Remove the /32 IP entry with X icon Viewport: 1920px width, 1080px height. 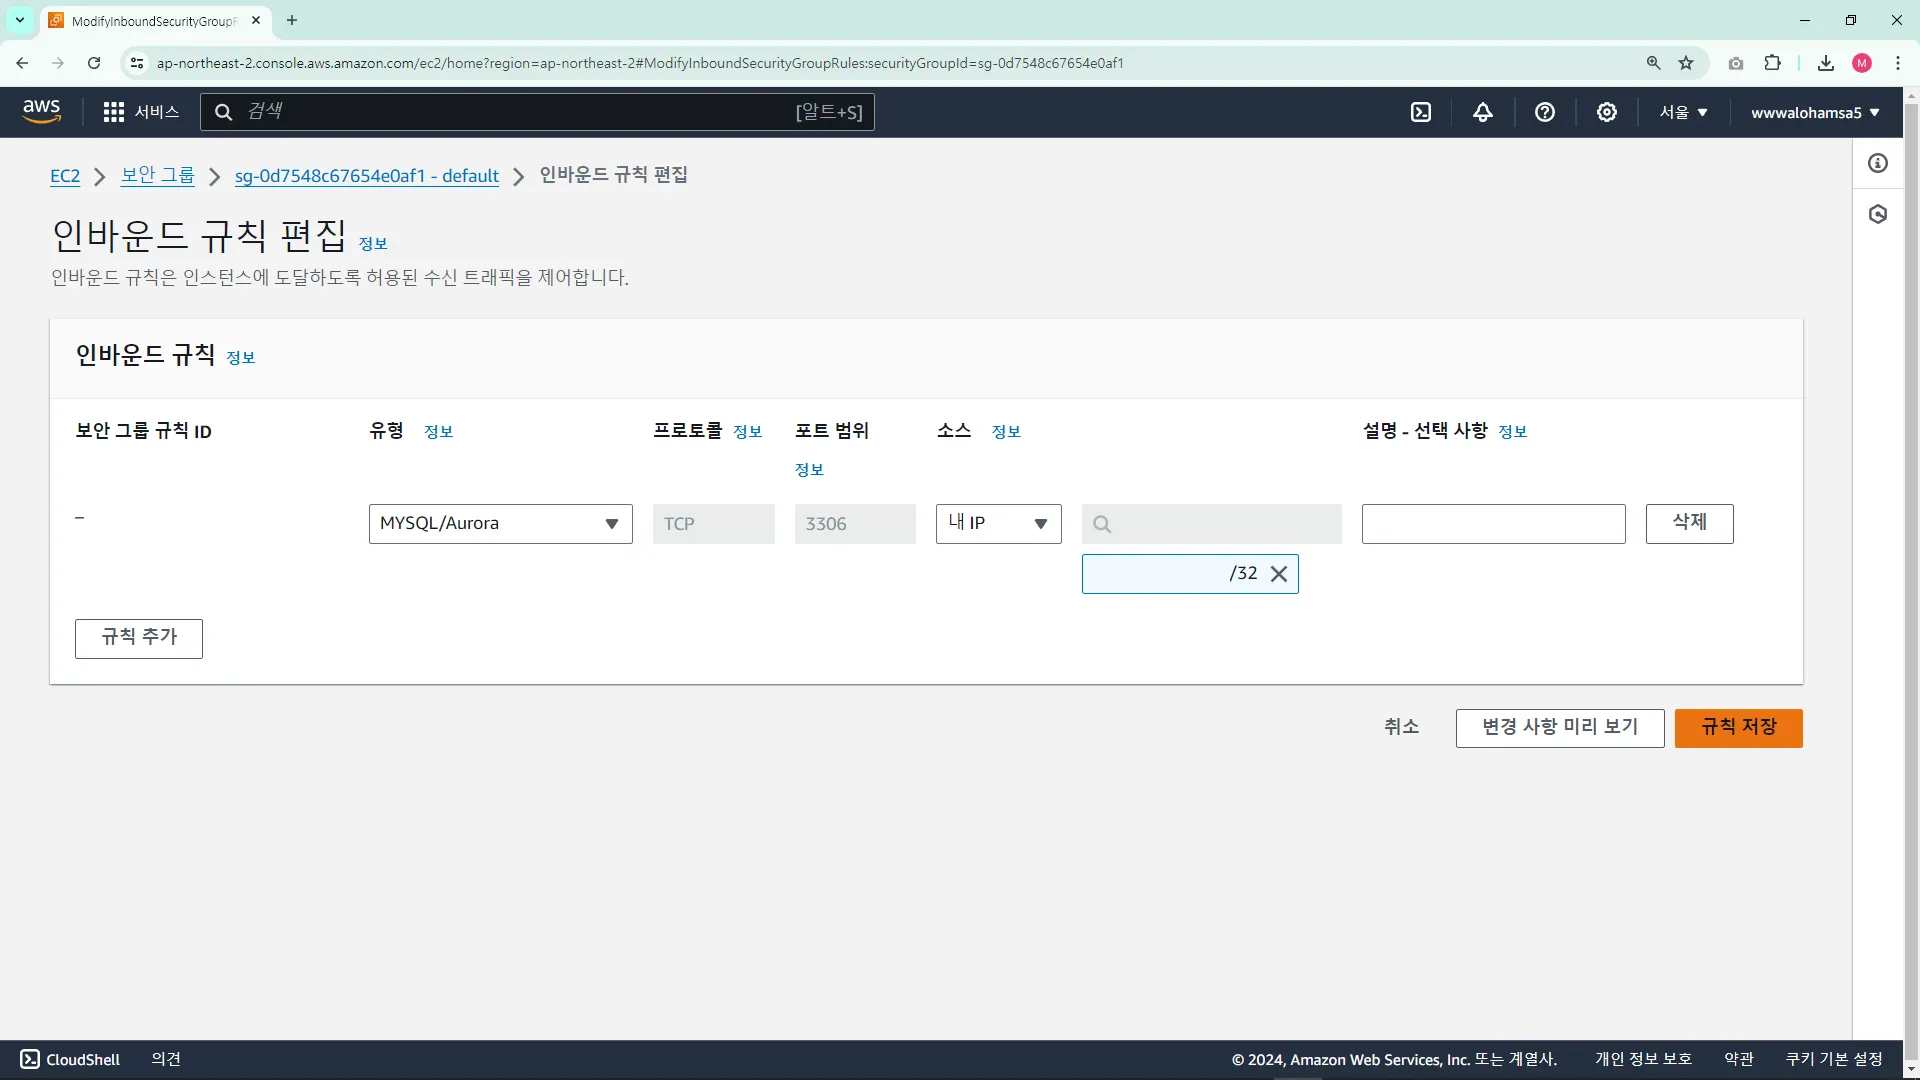[x=1278, y=574]
